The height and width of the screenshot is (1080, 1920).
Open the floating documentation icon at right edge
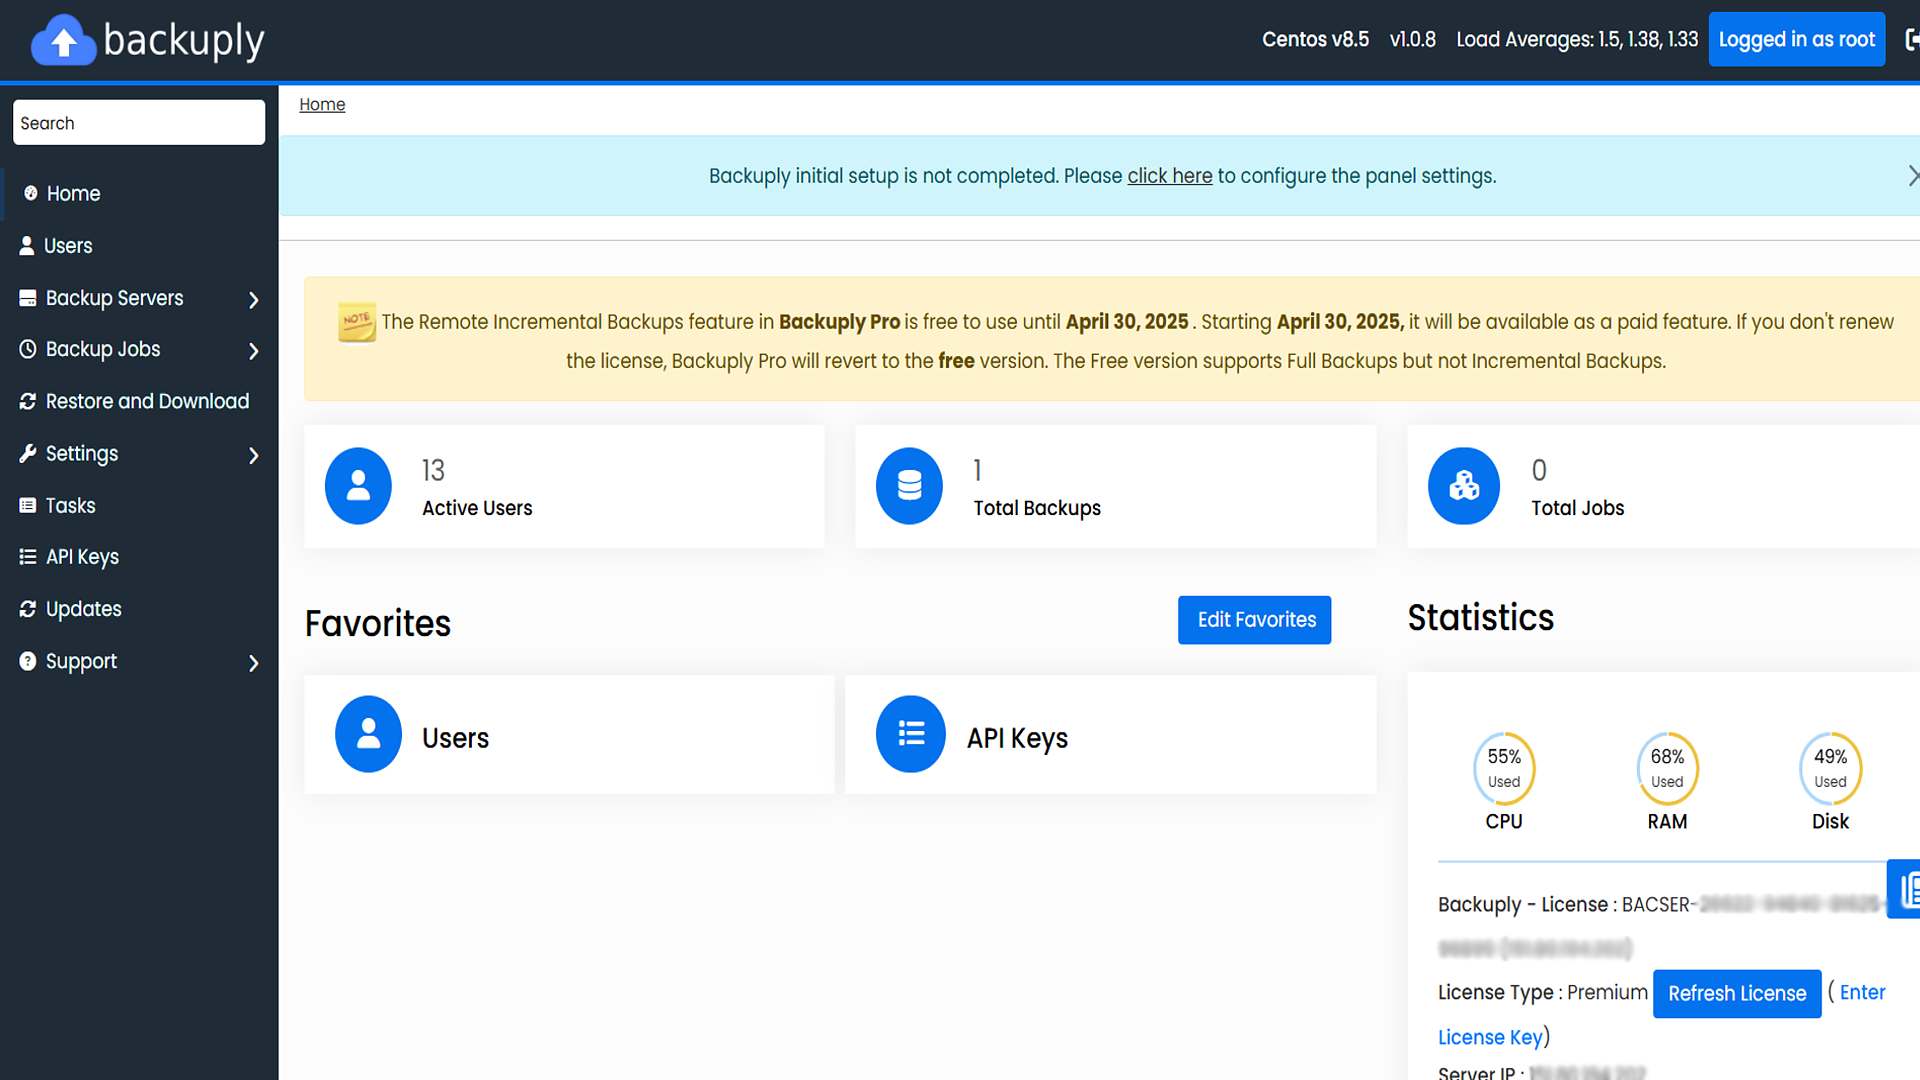[1904, 888]
